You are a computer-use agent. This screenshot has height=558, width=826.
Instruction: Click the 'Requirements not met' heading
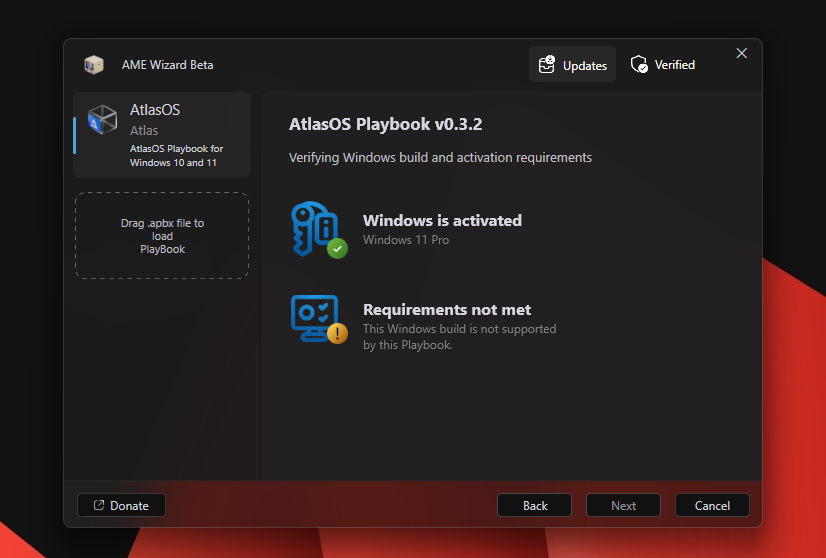[447, 309]
